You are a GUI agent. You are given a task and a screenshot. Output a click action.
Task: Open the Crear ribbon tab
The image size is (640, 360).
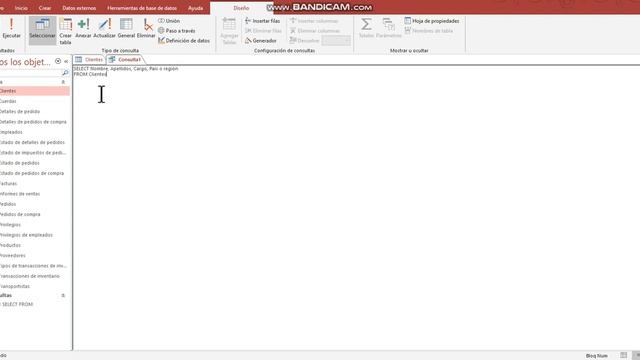45,8
